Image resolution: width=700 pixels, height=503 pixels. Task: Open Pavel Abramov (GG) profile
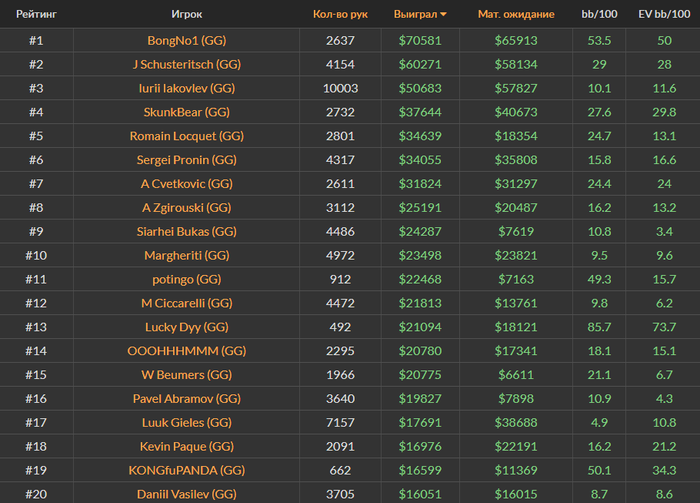186,399
